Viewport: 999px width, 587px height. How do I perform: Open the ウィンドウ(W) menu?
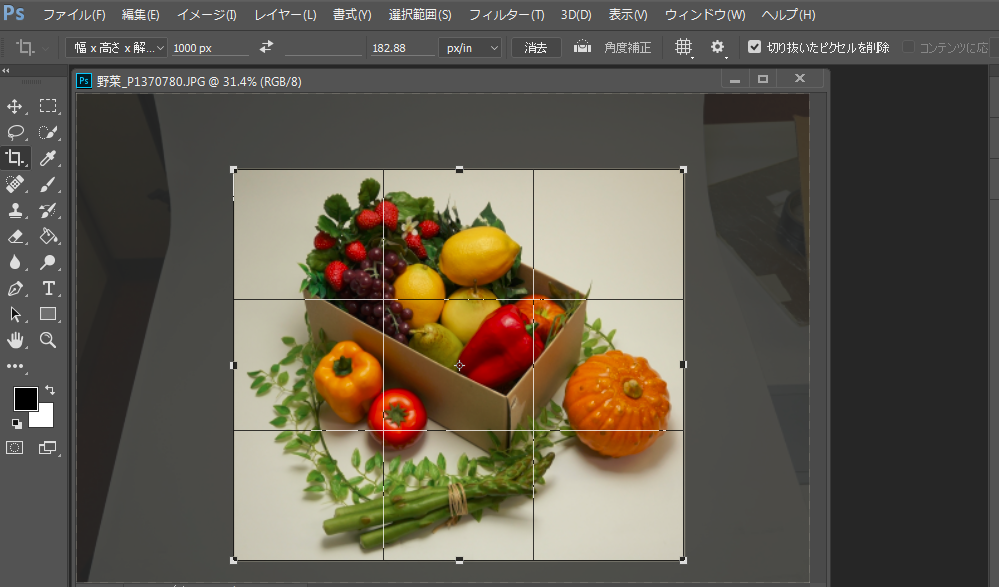705,14
